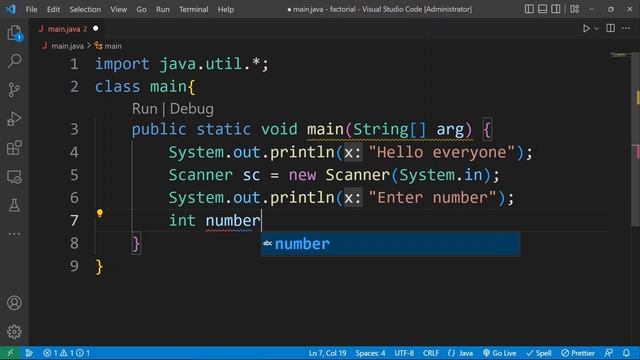Click the Debug code lens link
The image size is (640, 360).
pyautogui.click(x=191, y=109)
